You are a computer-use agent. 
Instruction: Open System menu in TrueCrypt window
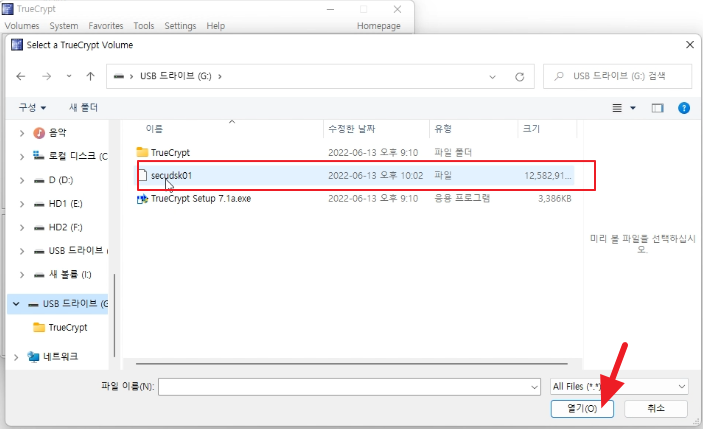tap(64, 26)
